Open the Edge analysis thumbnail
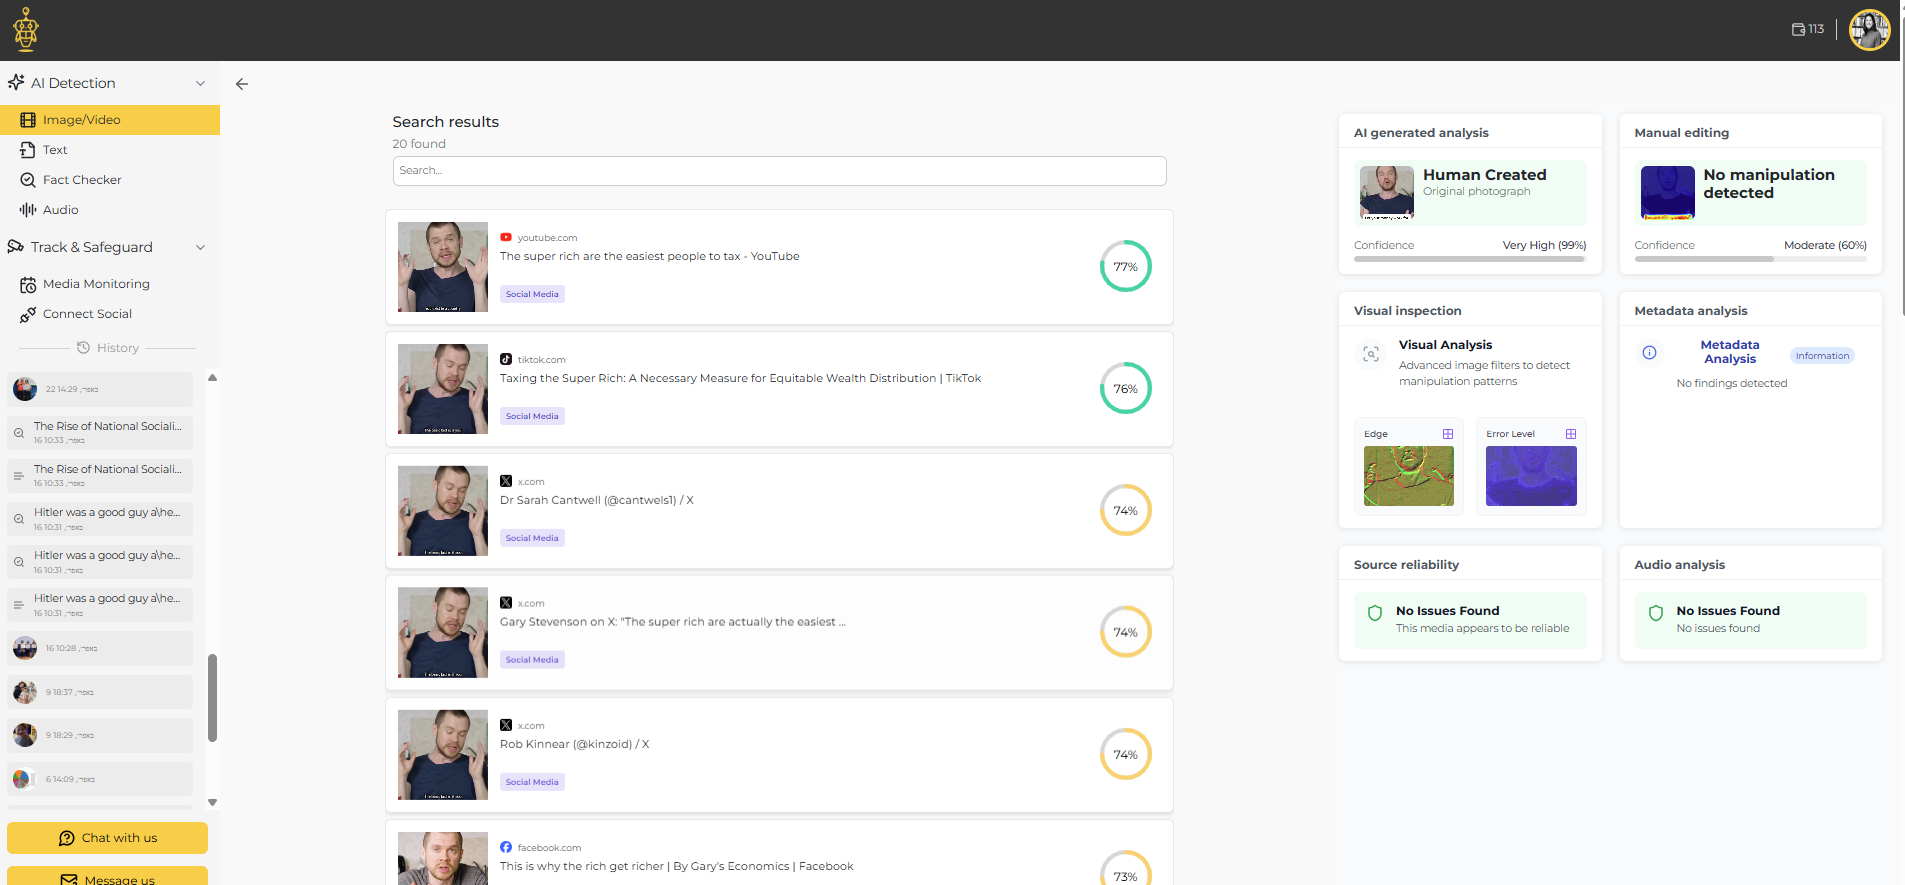Viewport: 1905px width, 885px height. (1409, 476)
